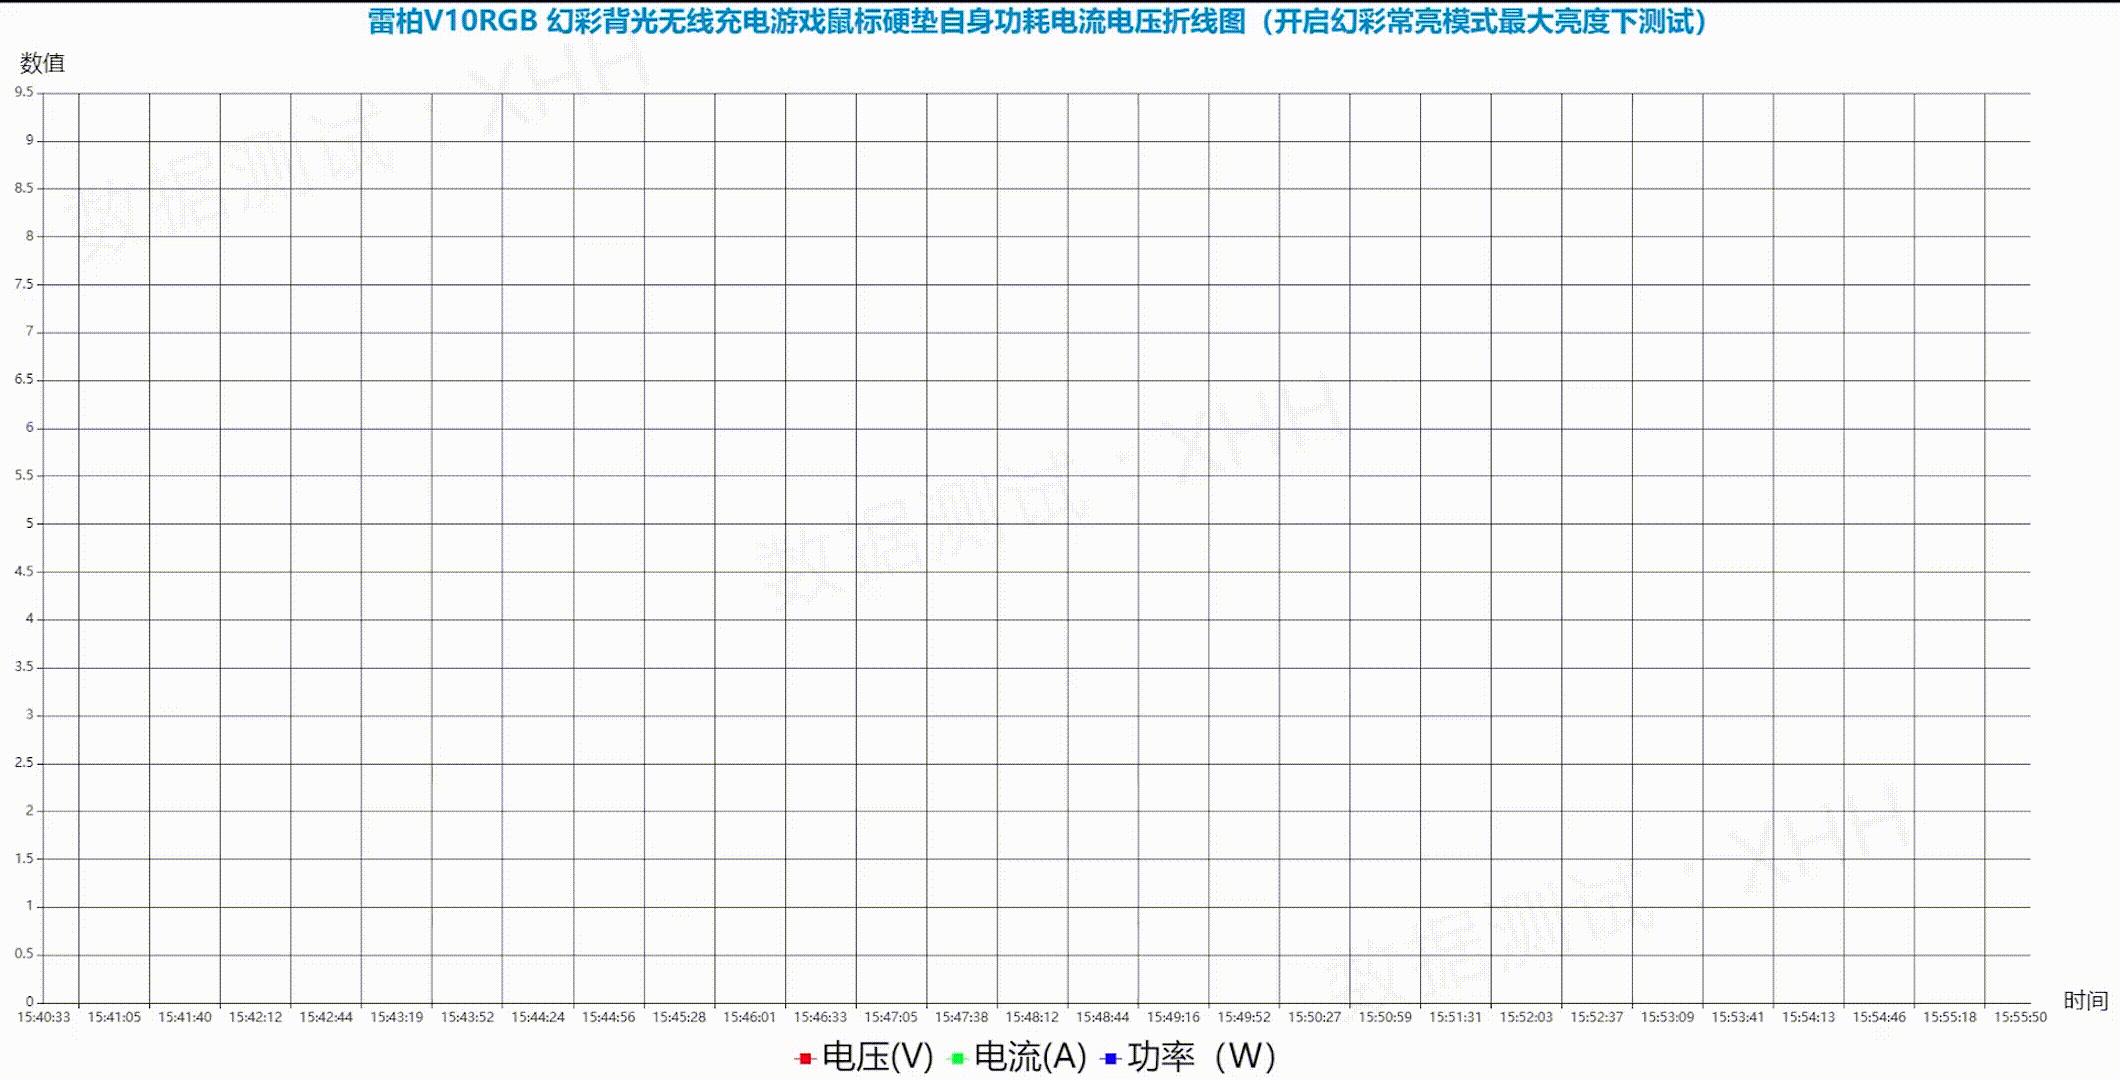Select the 15:40:33 time tick label
This screenshot has width=2120, height=1080.
44,1017
